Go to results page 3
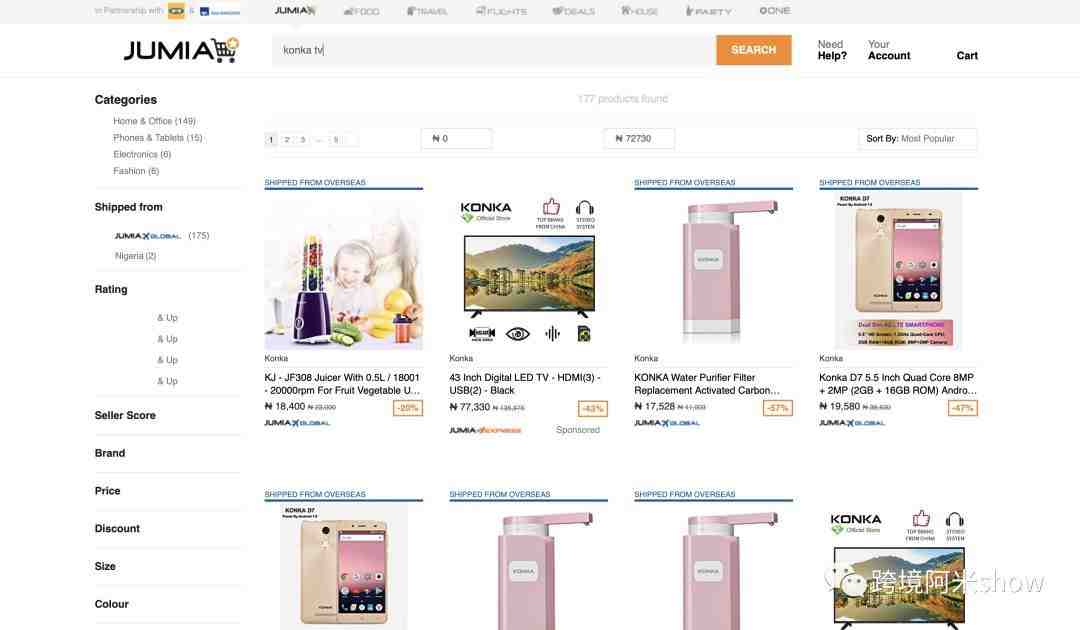The image size is (1080, 630). click(x=303, y=140)
